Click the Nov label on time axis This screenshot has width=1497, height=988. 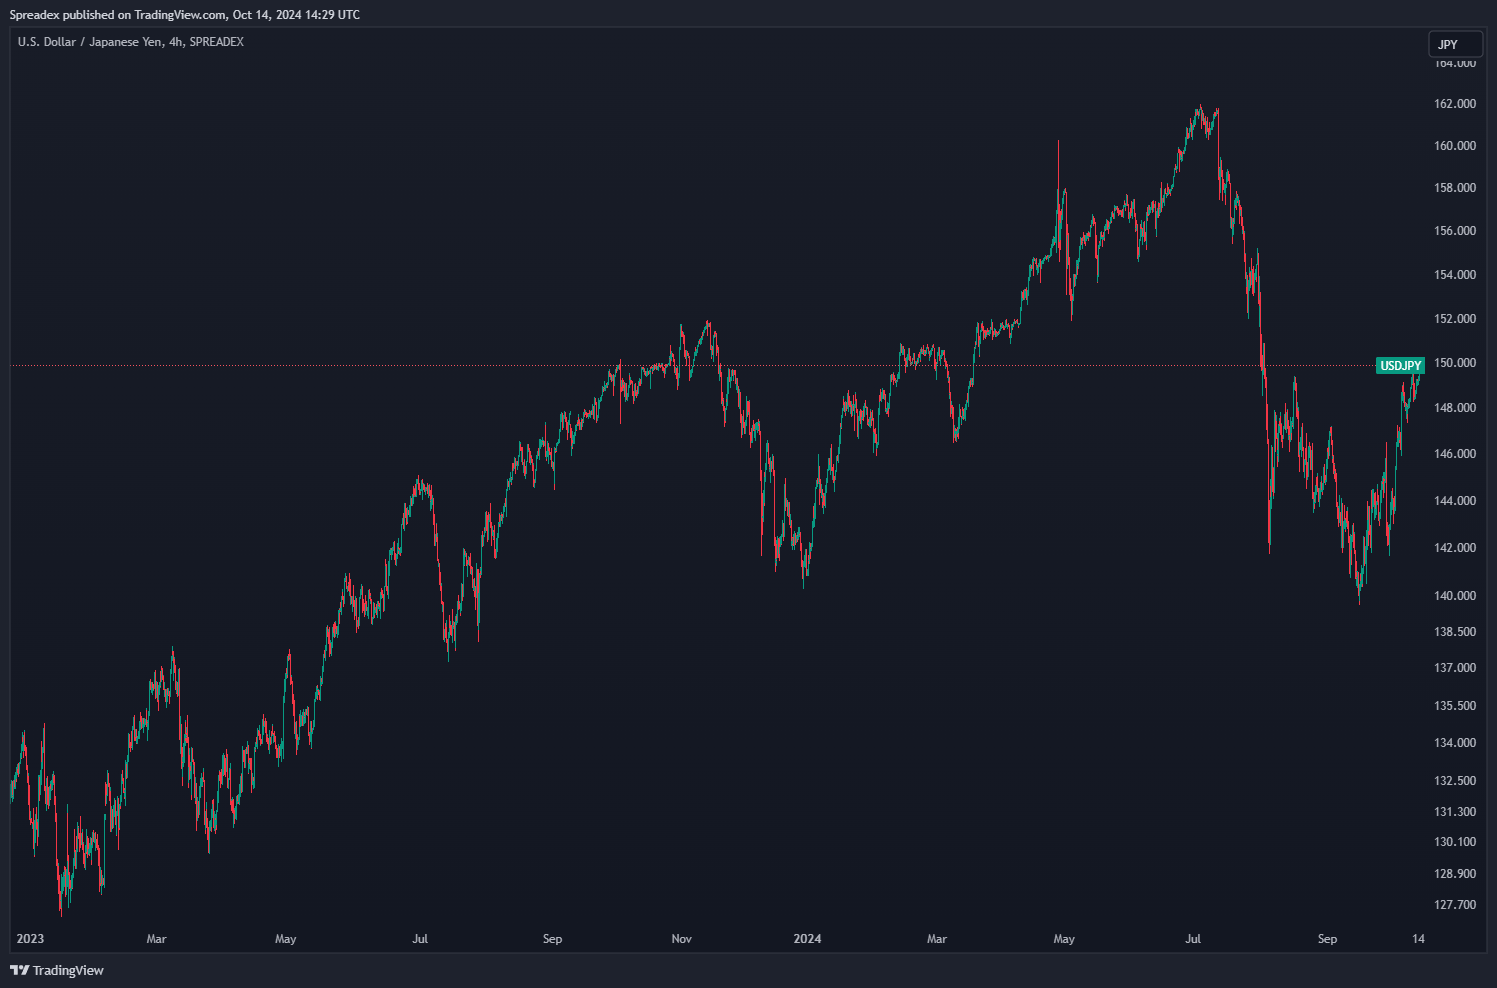click(682, 939)
